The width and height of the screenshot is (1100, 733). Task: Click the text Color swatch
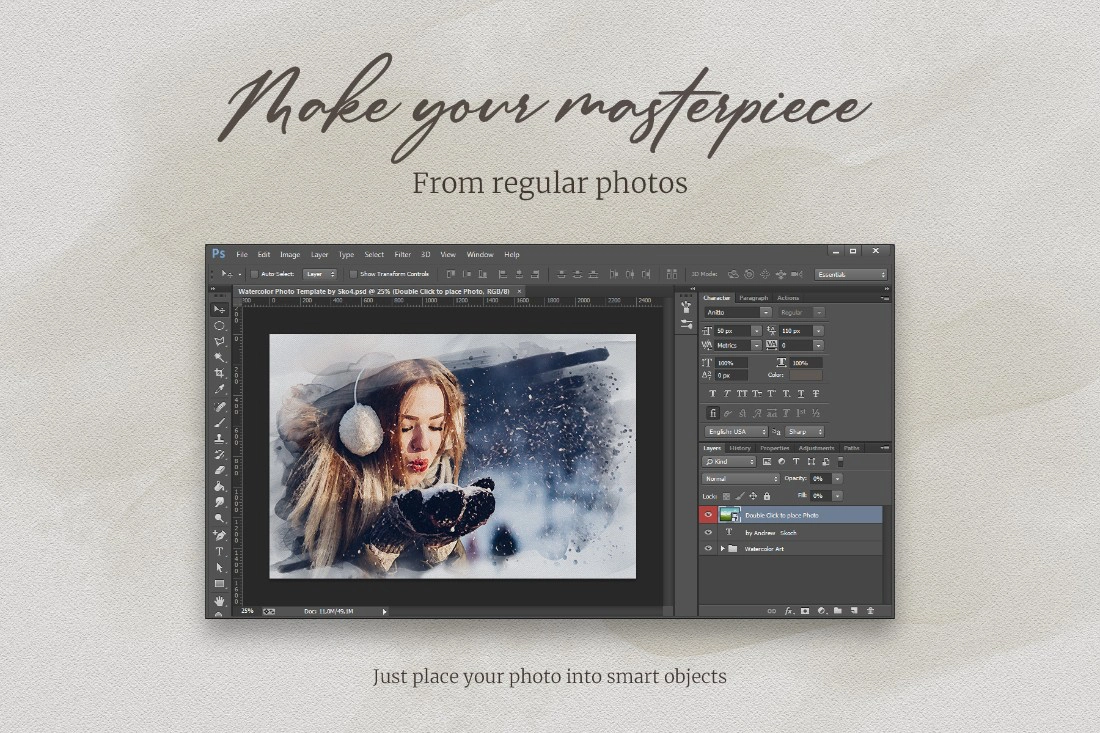pos(805,375)
